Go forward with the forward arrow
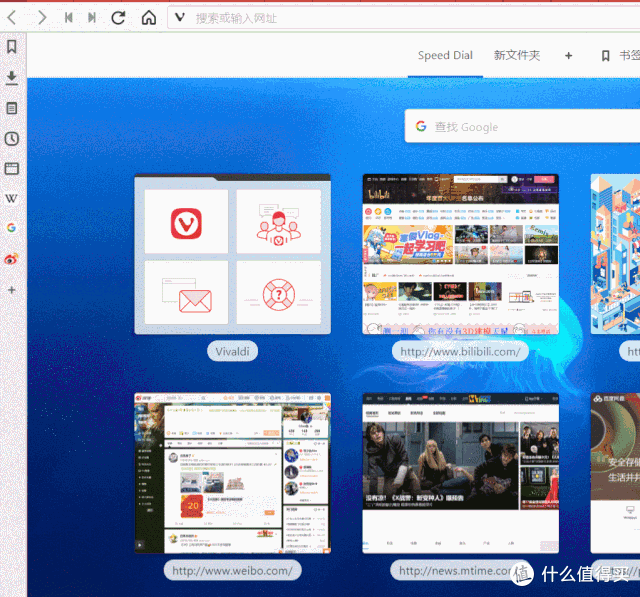640x597 pixels. tap(42, 18)
